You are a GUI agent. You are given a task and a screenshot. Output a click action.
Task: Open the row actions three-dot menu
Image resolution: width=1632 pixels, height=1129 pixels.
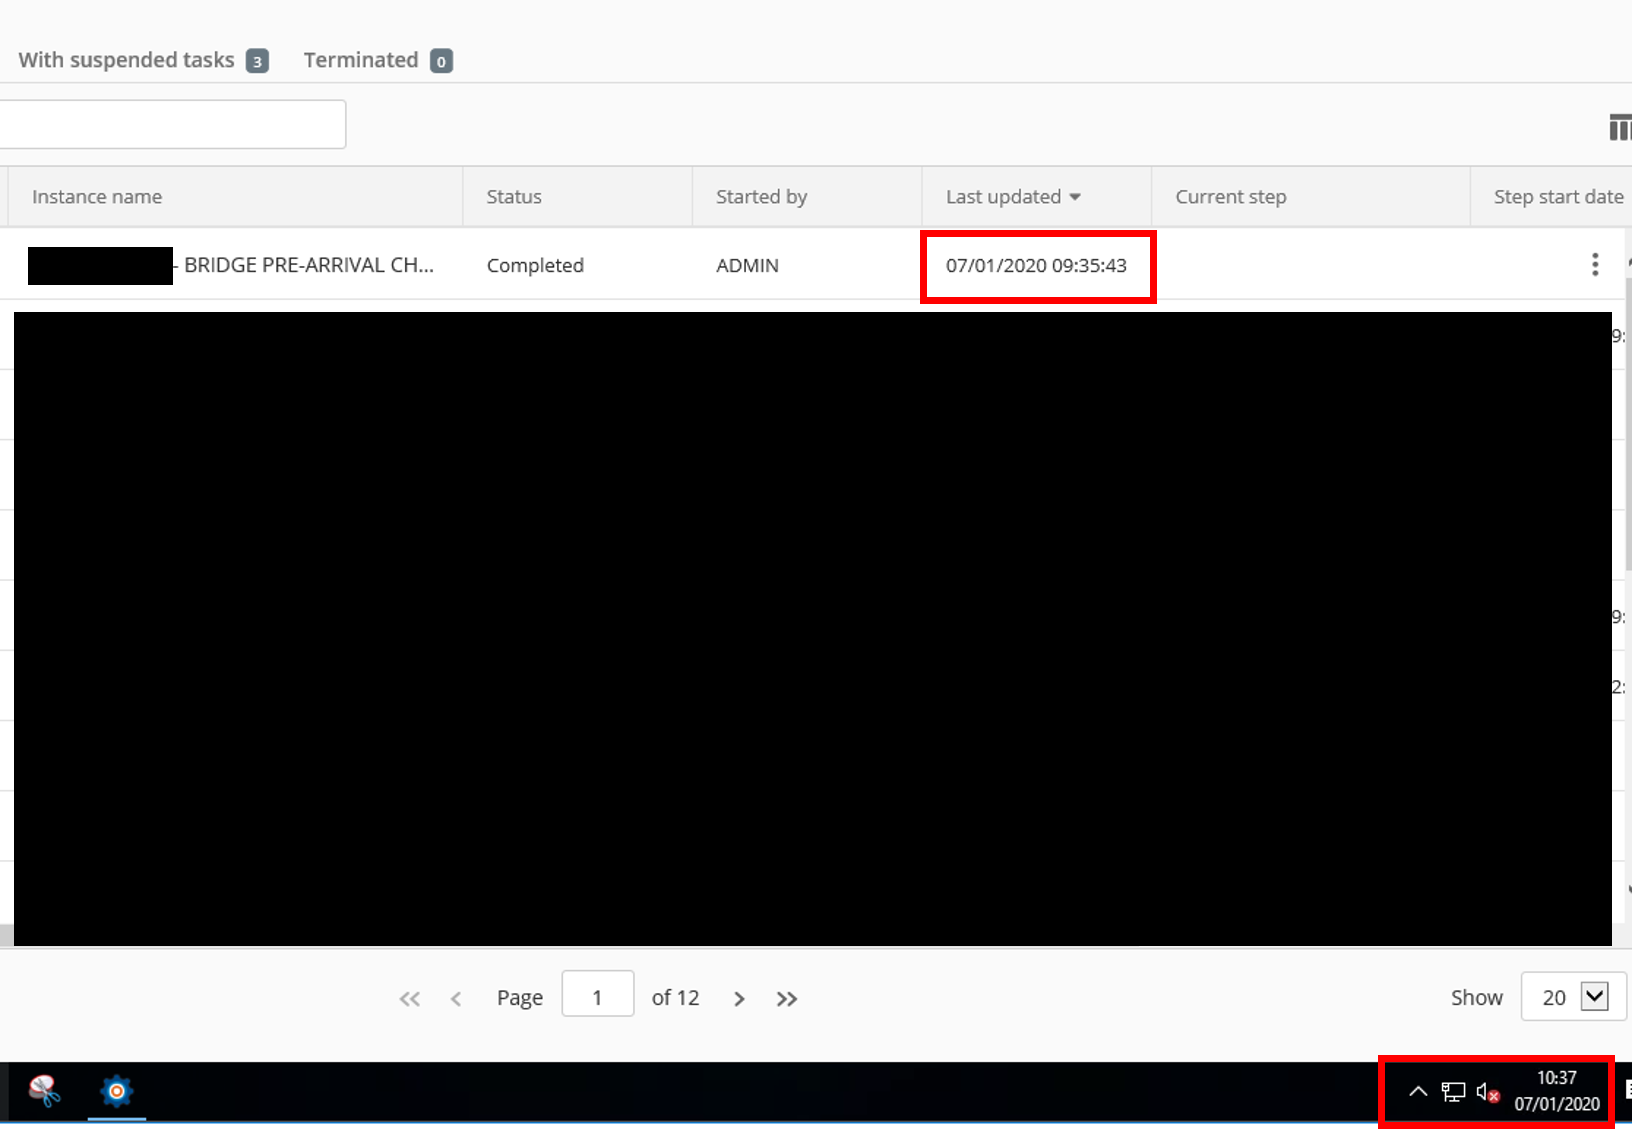click(1595, 265)
